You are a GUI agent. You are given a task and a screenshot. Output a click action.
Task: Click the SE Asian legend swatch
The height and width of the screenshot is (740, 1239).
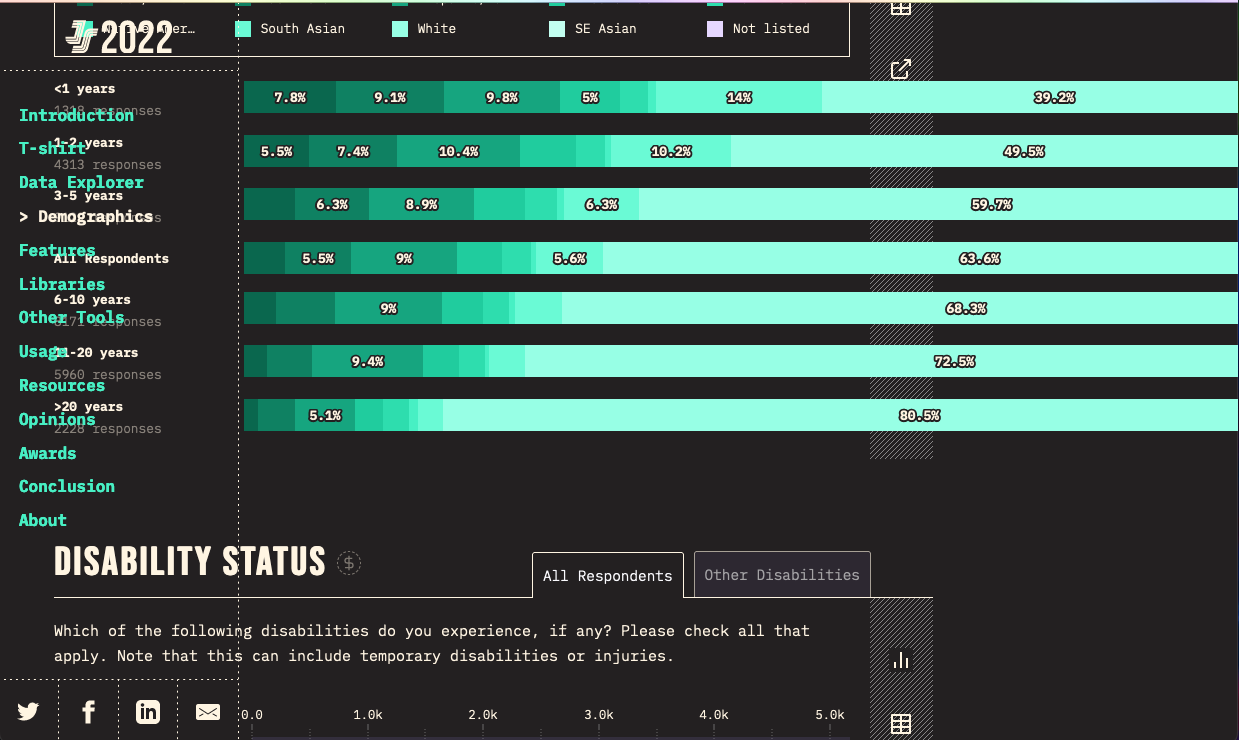557,29
